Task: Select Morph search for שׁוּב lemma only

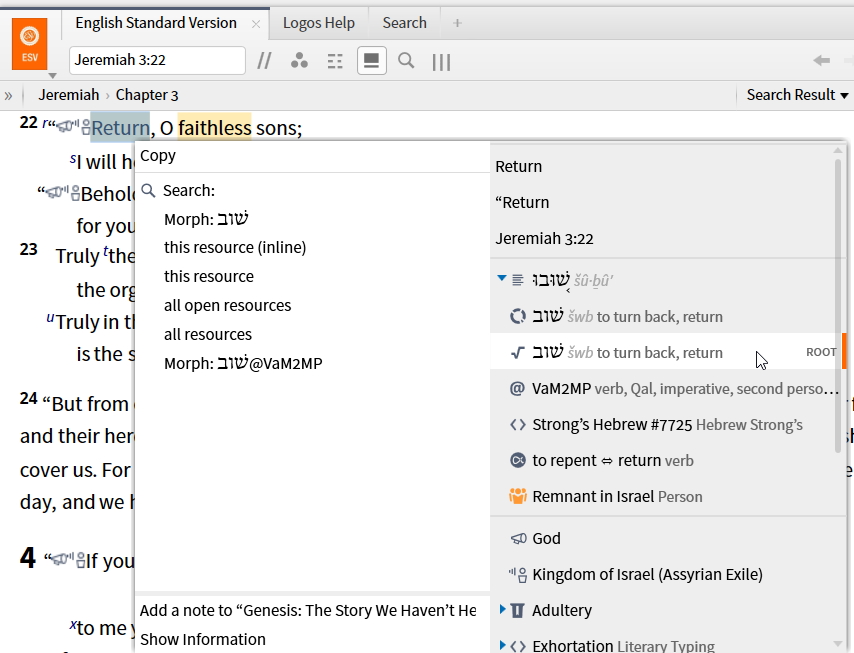Action: click(206, 219)
